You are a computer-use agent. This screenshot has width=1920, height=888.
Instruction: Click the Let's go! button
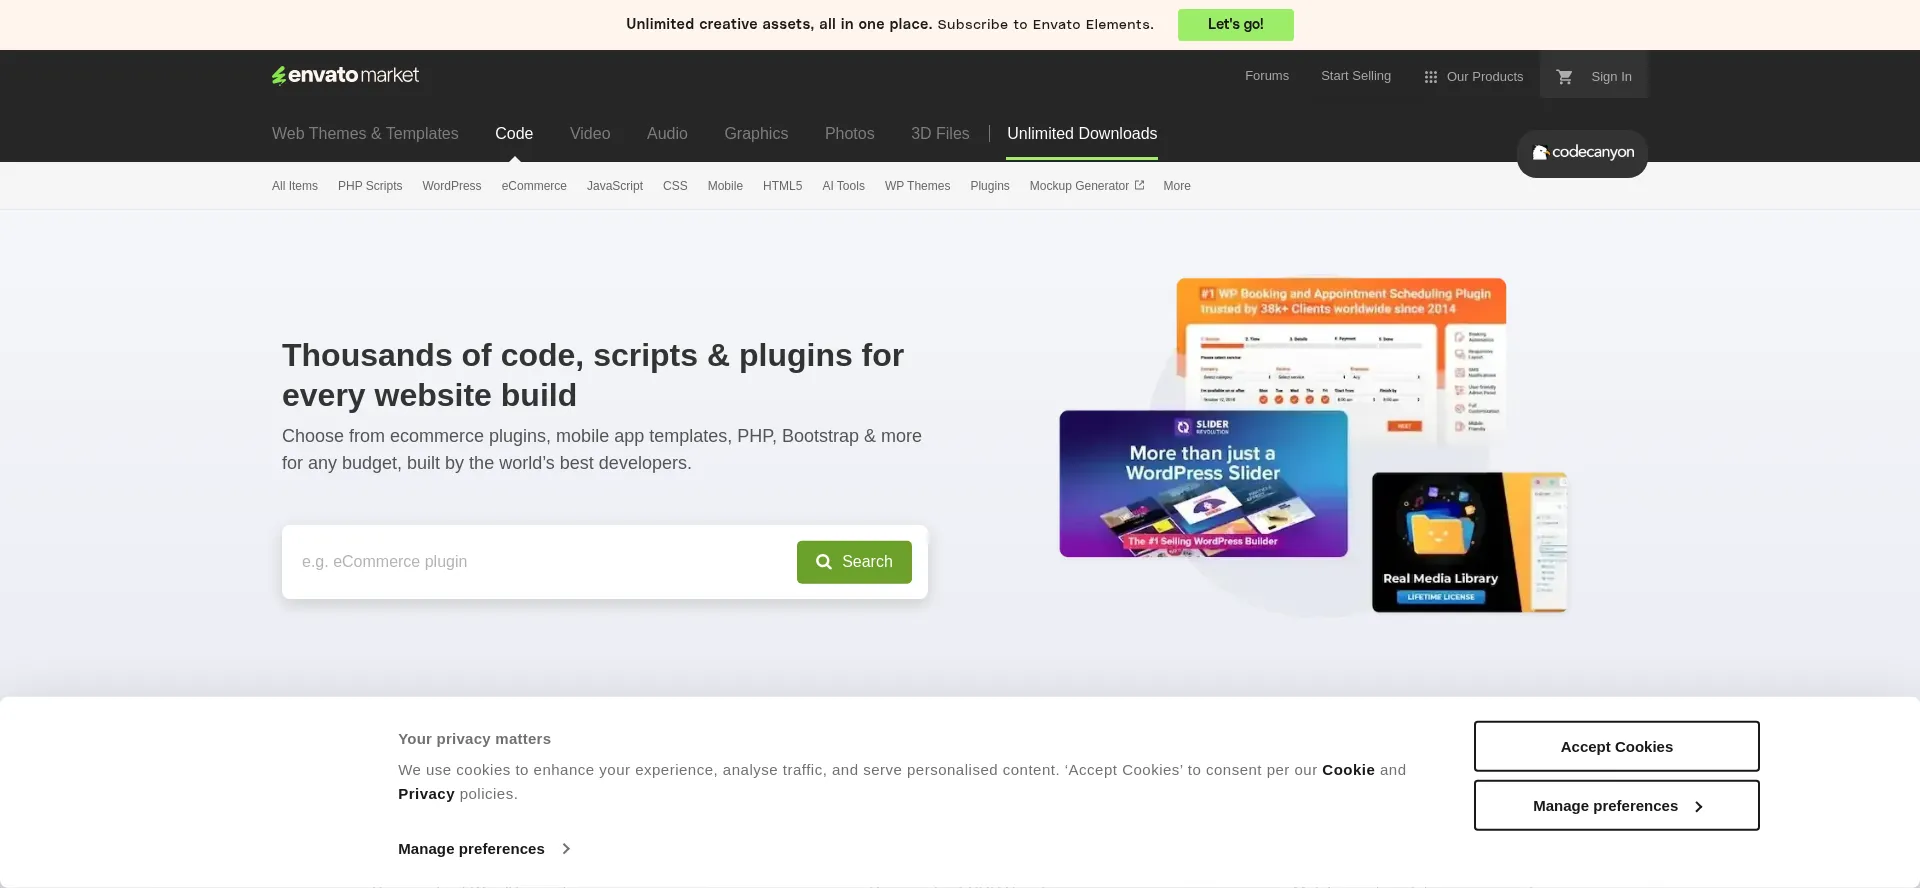1235,25
